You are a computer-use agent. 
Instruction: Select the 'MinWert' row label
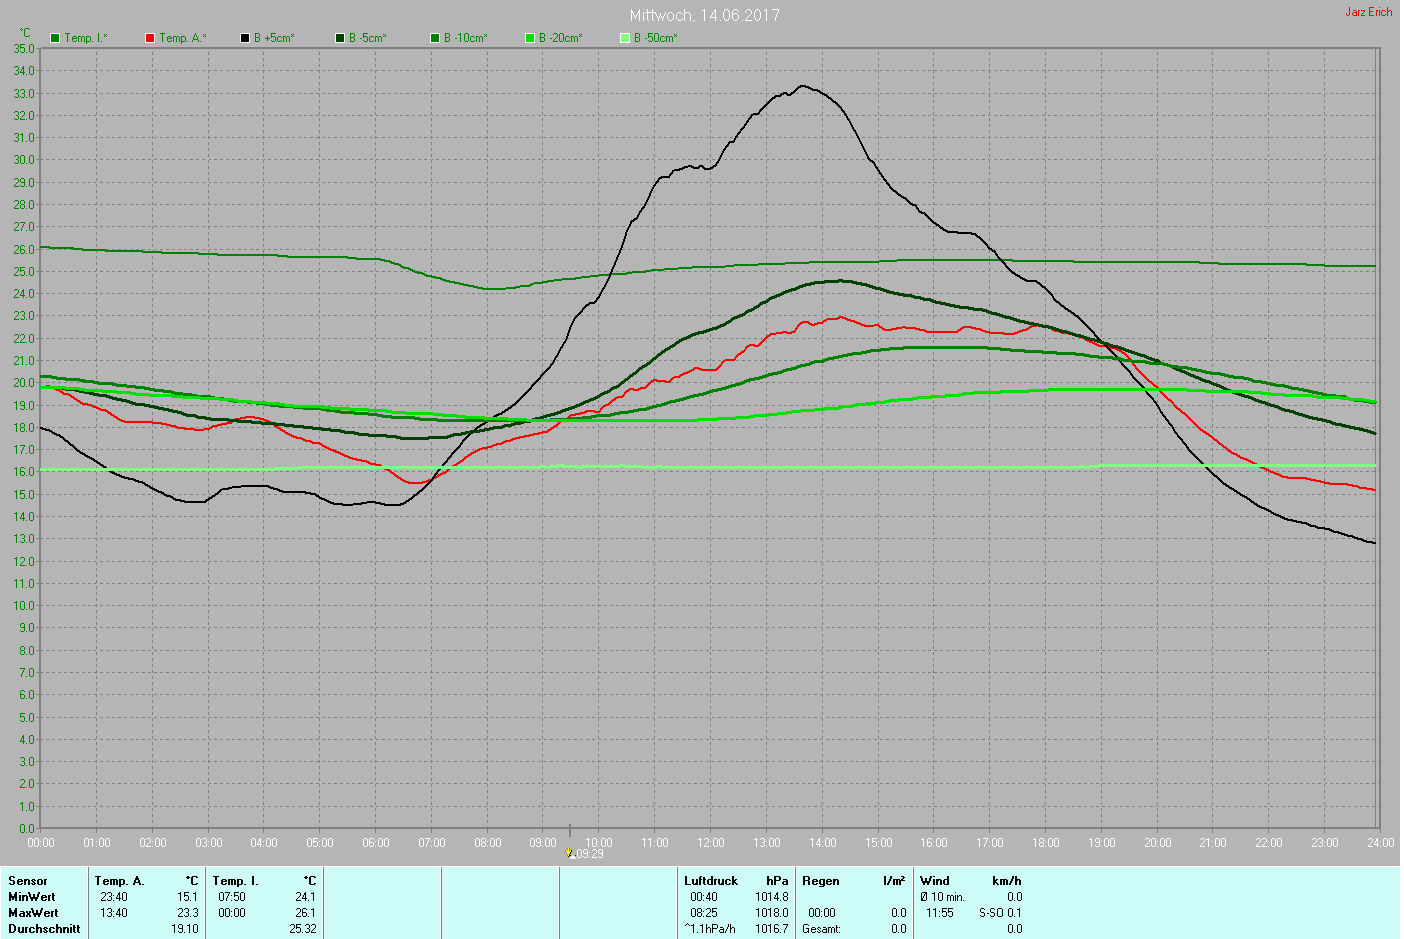(x=32, y=897)
